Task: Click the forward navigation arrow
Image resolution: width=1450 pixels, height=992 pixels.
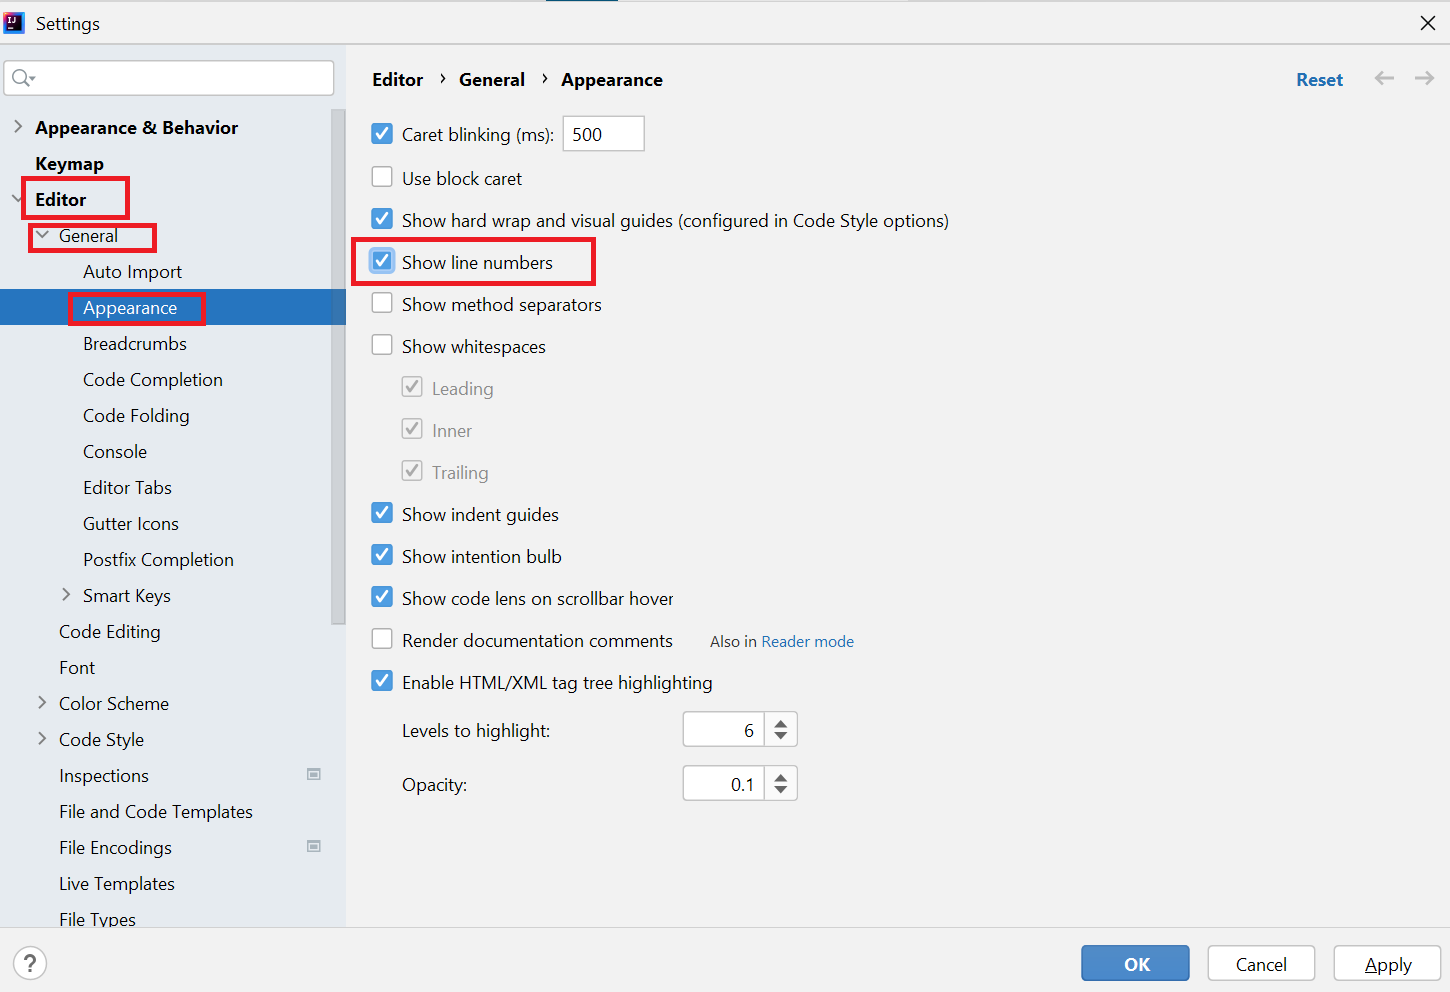Action: click(x=1424, y=78)
